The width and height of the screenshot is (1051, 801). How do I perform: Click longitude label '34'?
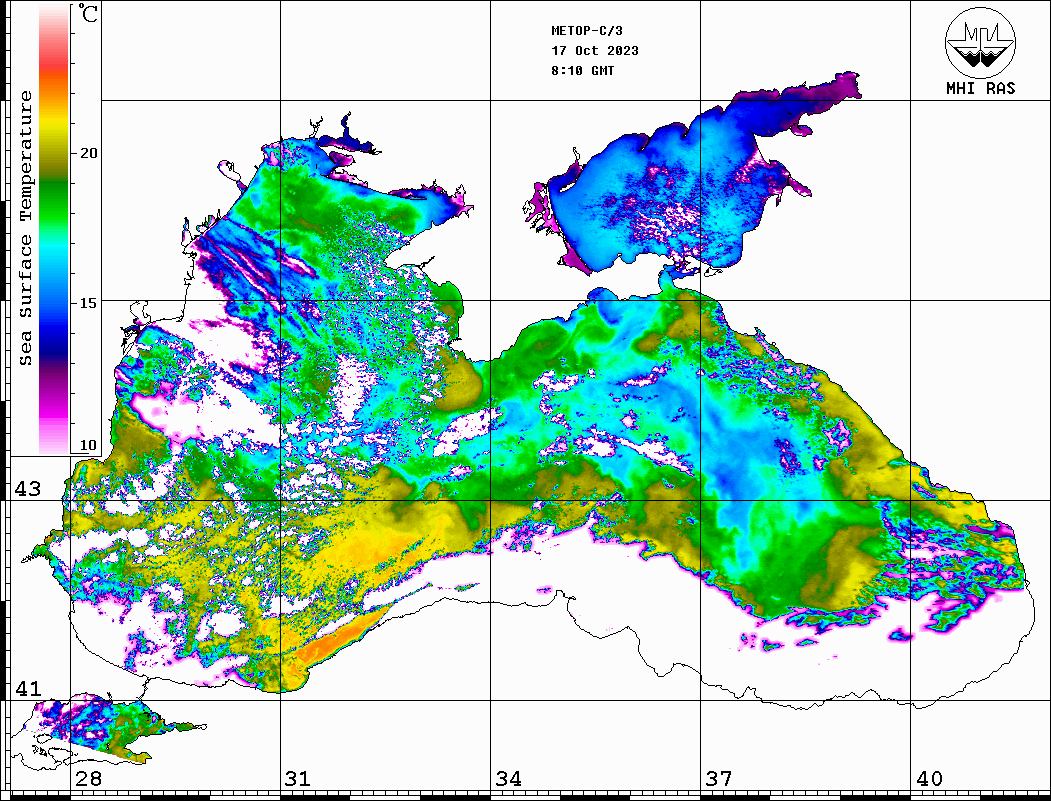[x=509, y=779]
